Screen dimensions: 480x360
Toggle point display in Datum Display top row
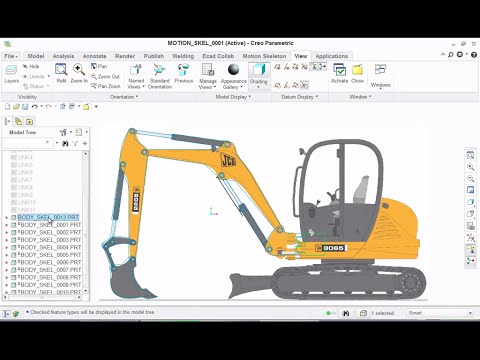295,67
